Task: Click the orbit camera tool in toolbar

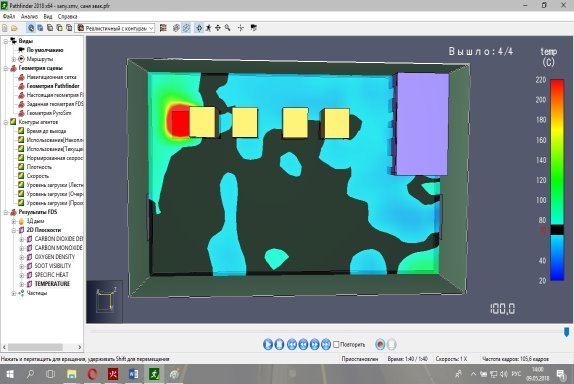Action: point(199,28)
